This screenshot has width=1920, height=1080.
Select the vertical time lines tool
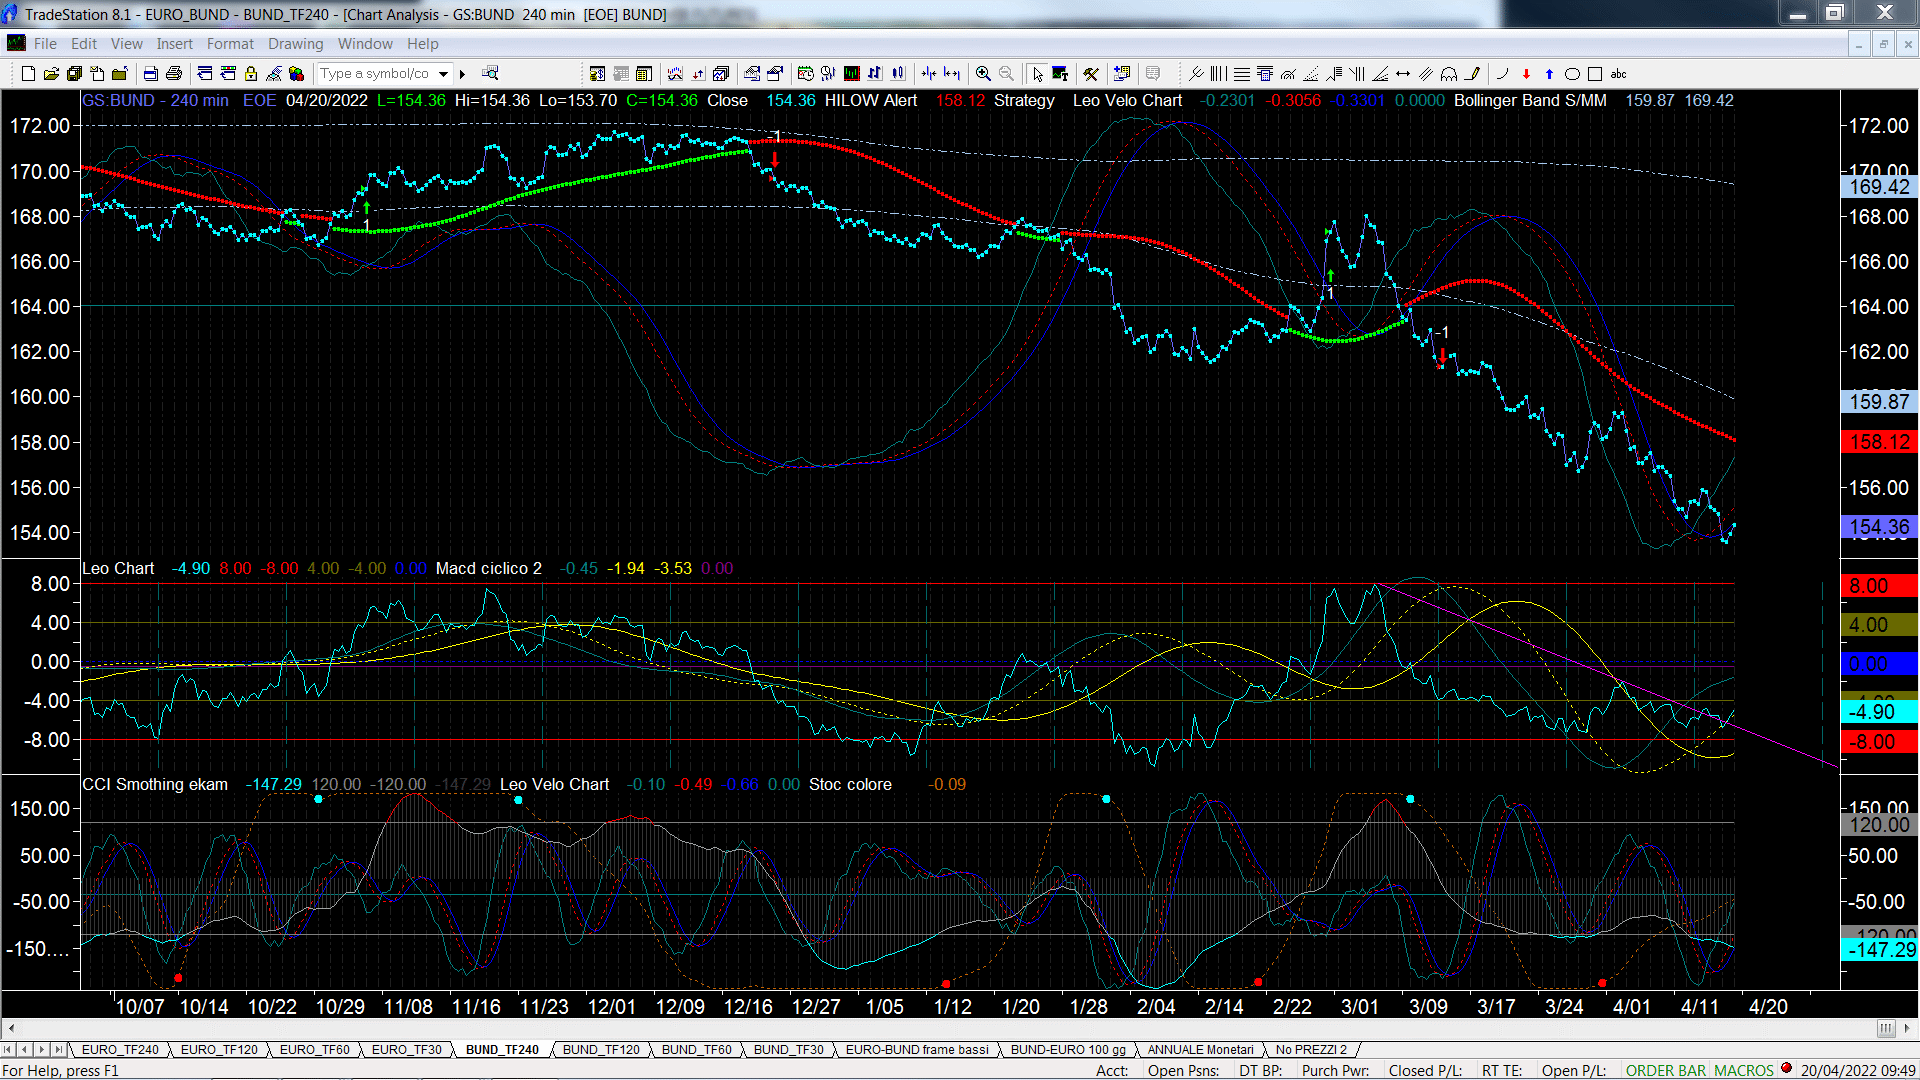pyautogui.click(x=1218, y=74)
